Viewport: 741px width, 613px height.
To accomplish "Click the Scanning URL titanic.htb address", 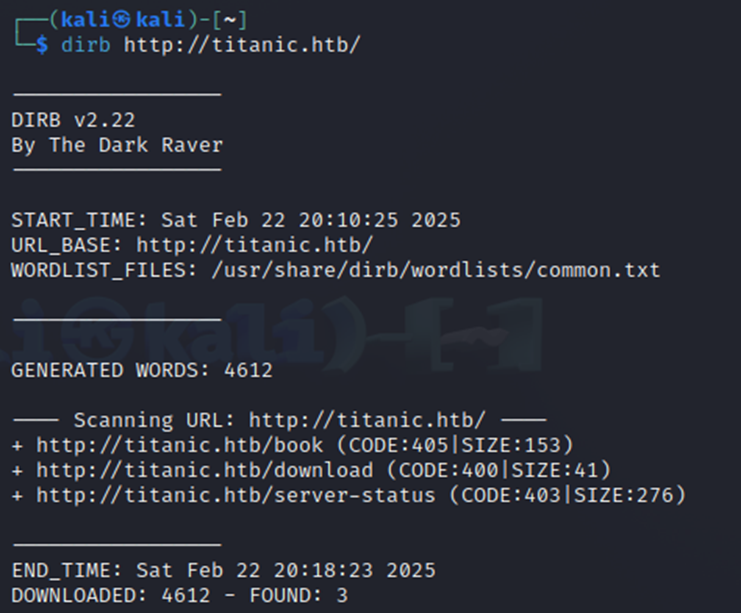I will [367, 420].
